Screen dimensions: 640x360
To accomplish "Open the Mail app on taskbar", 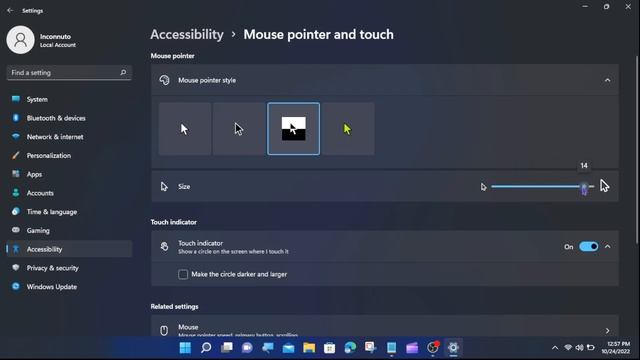I will pos(289,348).
